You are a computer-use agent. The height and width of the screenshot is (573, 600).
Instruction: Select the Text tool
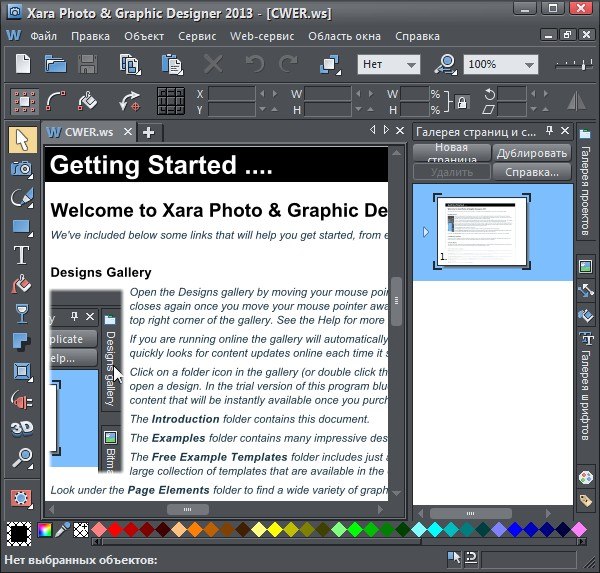pos(21,255)
